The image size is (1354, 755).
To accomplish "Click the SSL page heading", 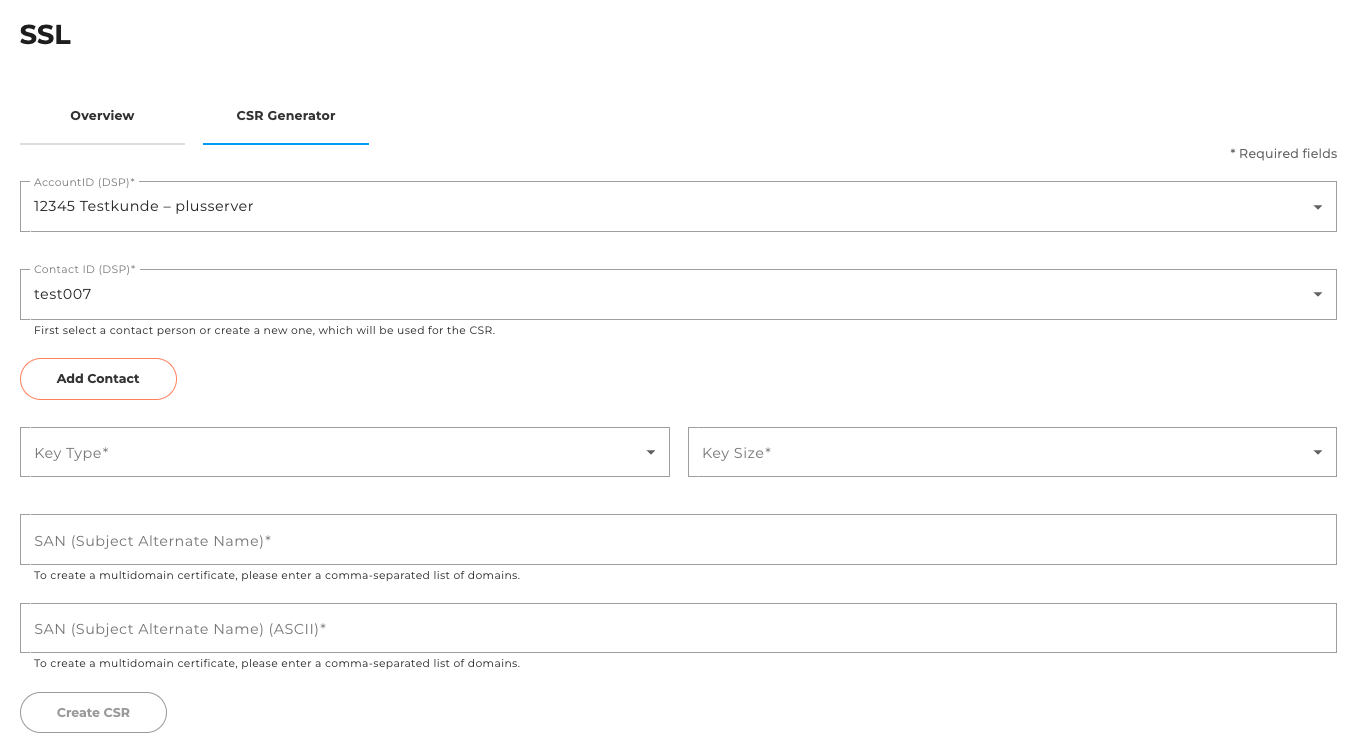I will click(x=45, y=34).
